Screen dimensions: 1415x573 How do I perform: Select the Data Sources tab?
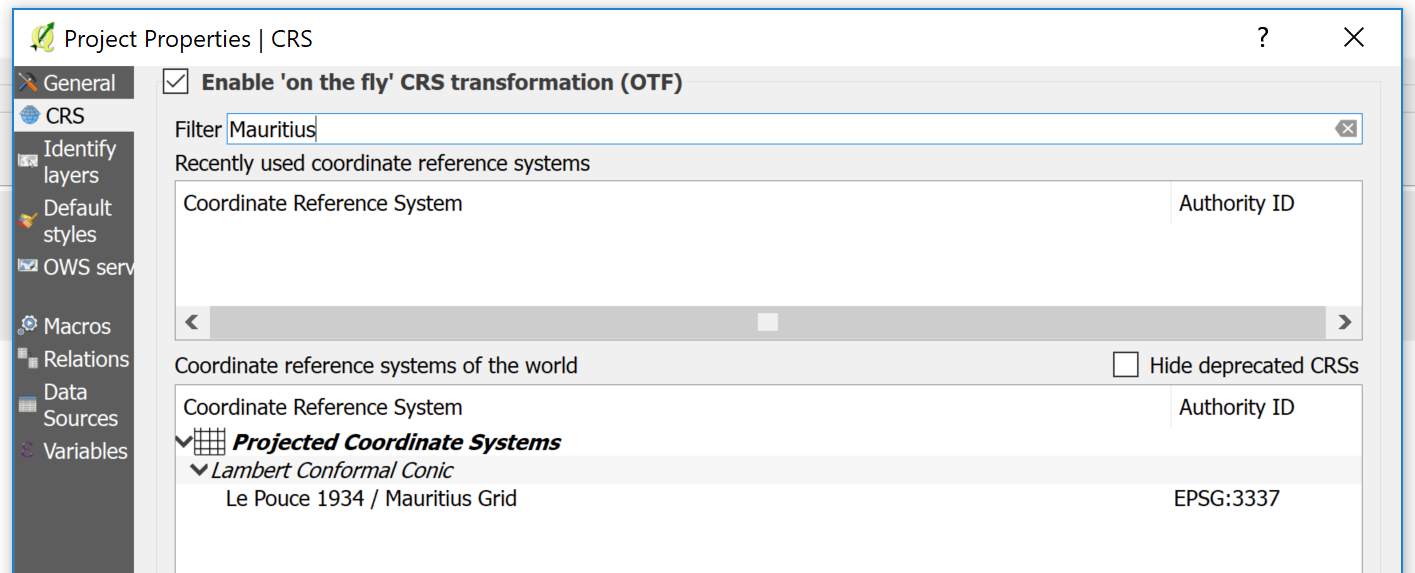point(74,405)
